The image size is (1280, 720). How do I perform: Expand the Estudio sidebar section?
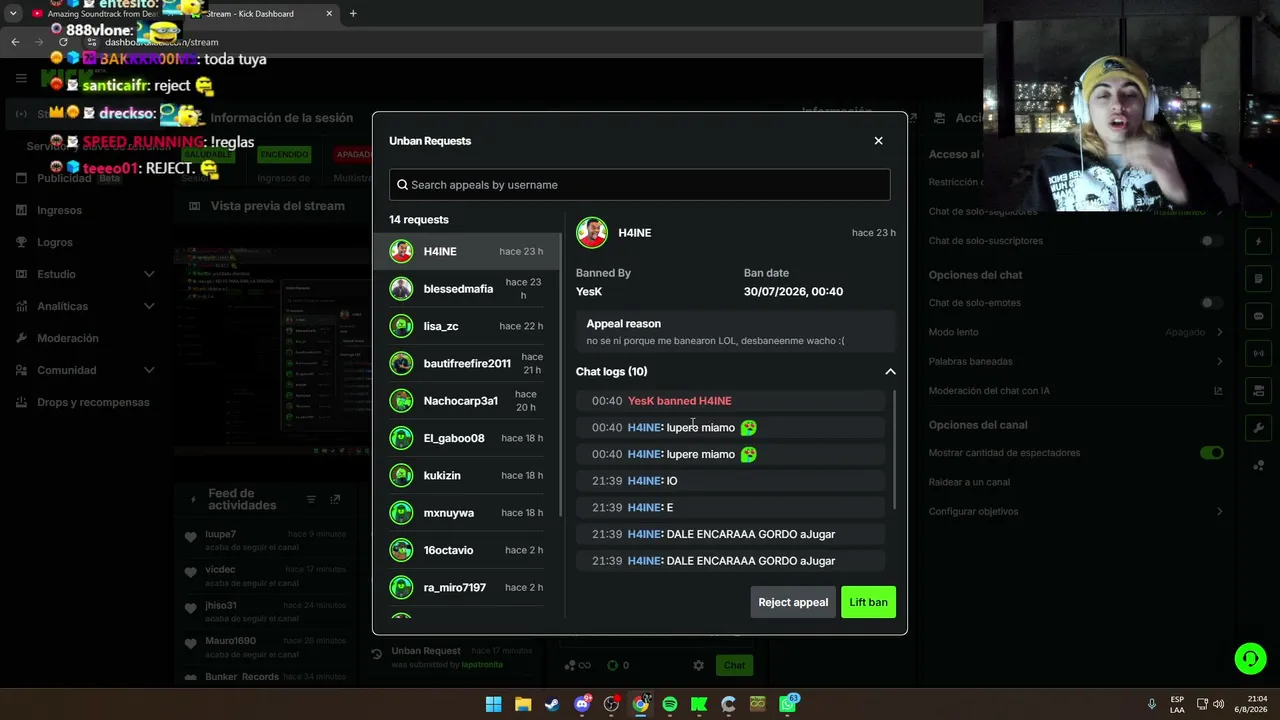(149, 274)
